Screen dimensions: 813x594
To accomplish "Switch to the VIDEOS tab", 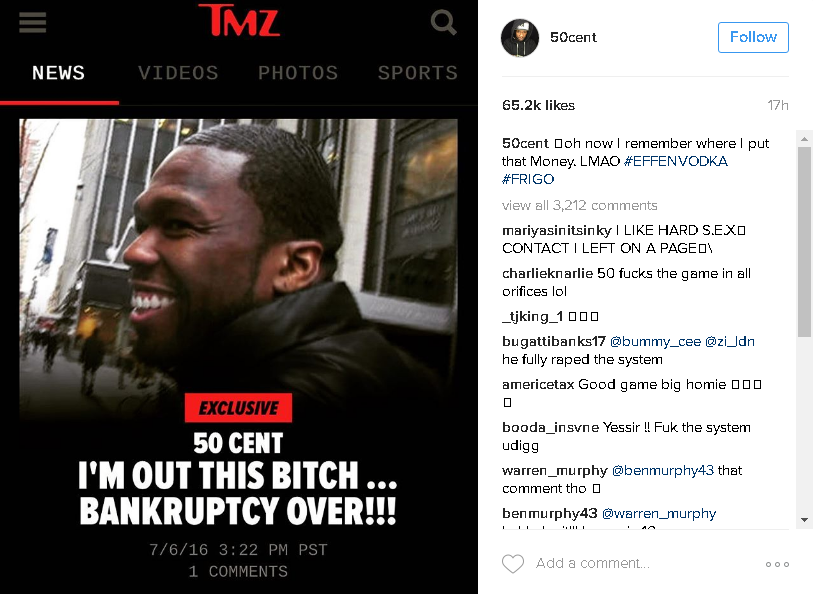I will point(178,73).
